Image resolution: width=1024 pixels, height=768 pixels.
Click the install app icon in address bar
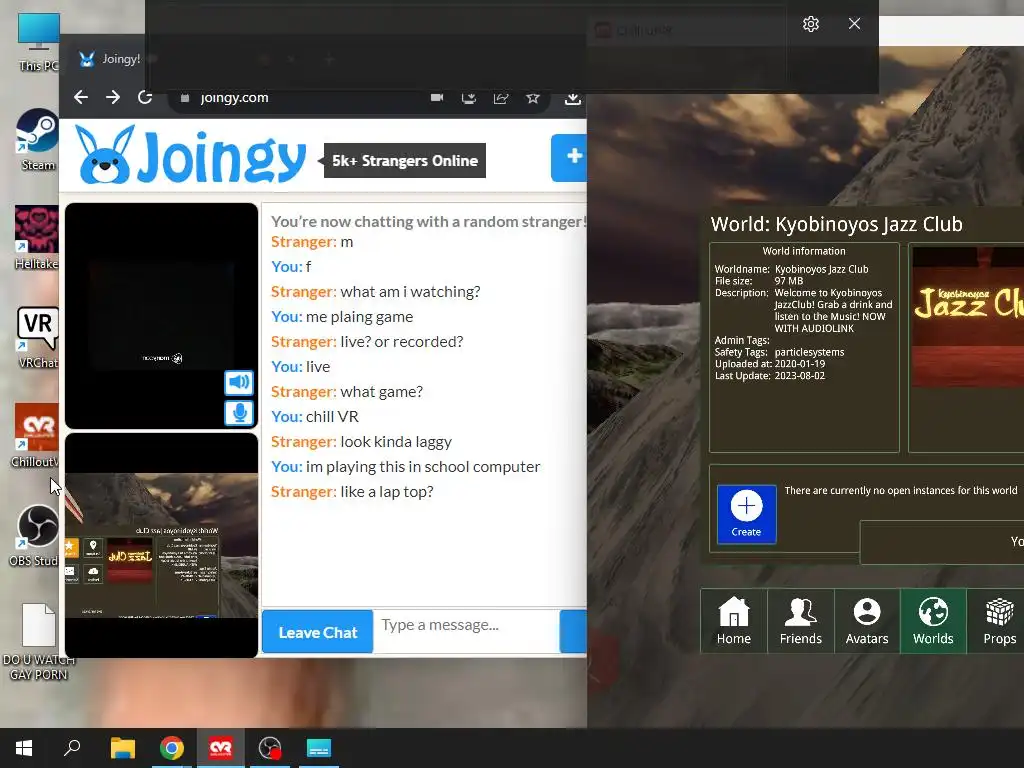click(x=469, y=98)
